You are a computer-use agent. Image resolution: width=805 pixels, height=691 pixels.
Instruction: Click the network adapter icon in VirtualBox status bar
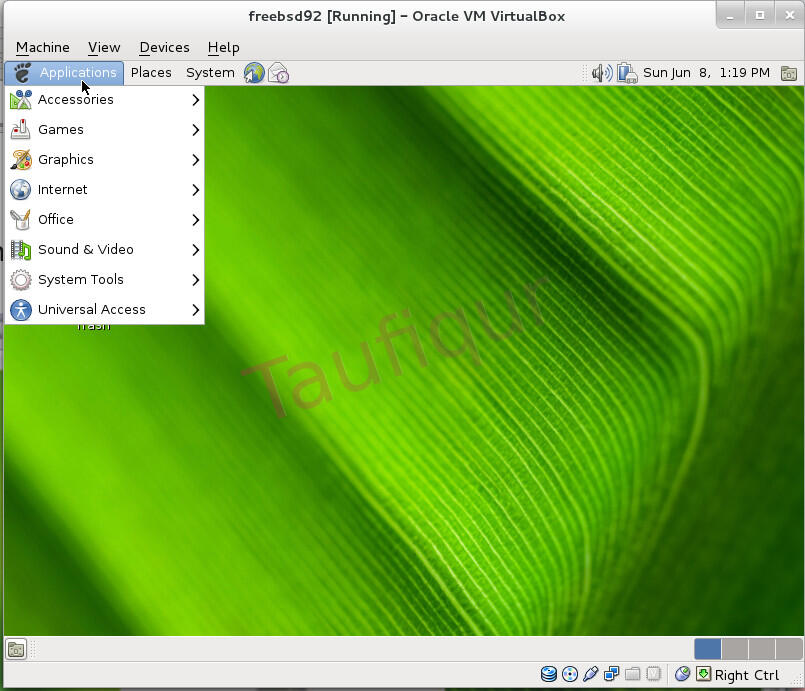(611, 674)
